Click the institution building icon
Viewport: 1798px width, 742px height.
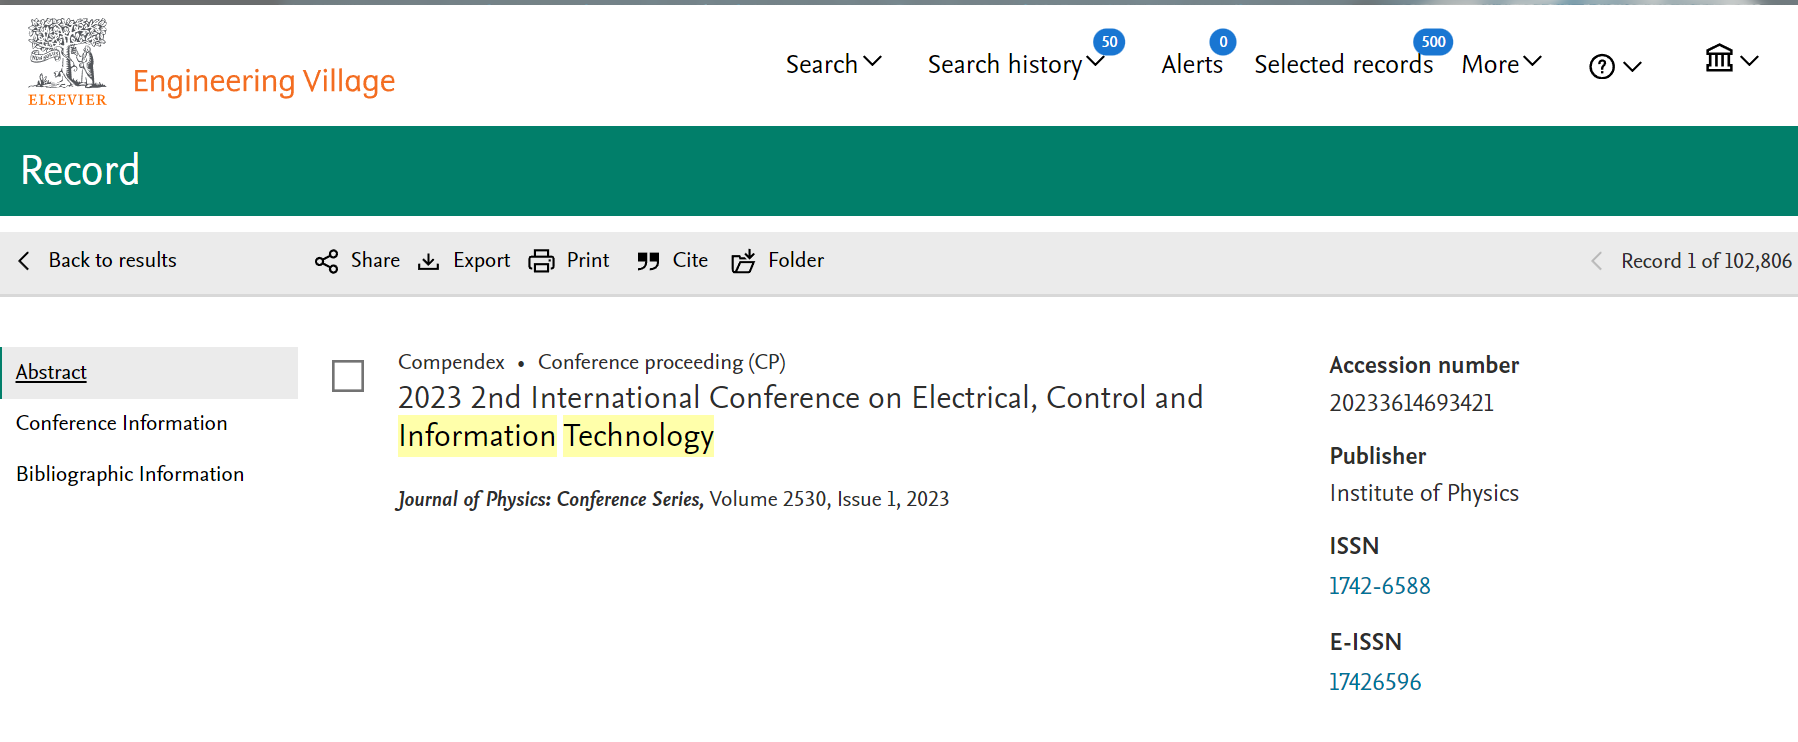coord(1719,58)
